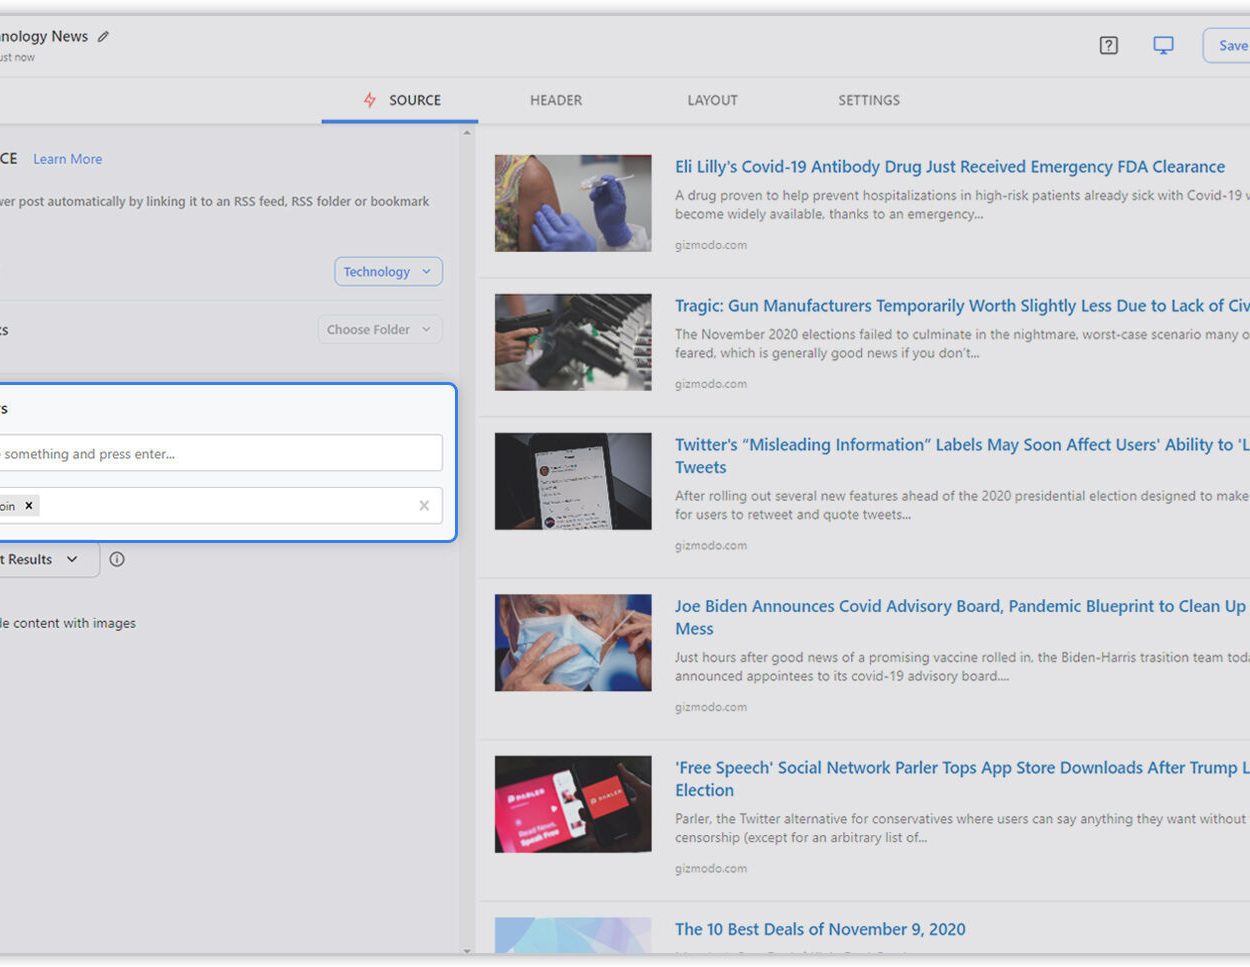The image size is (1250, 967).
Task: Open the Eli Lilly Covid-19 antibody article
Action: coord(950,166)
